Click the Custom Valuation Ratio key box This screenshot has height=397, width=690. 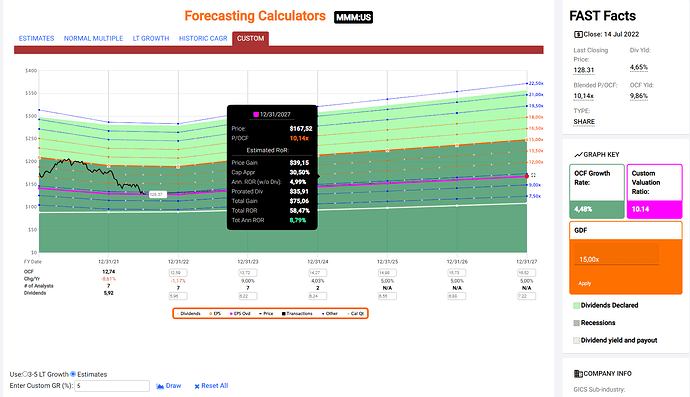[654, 191]
